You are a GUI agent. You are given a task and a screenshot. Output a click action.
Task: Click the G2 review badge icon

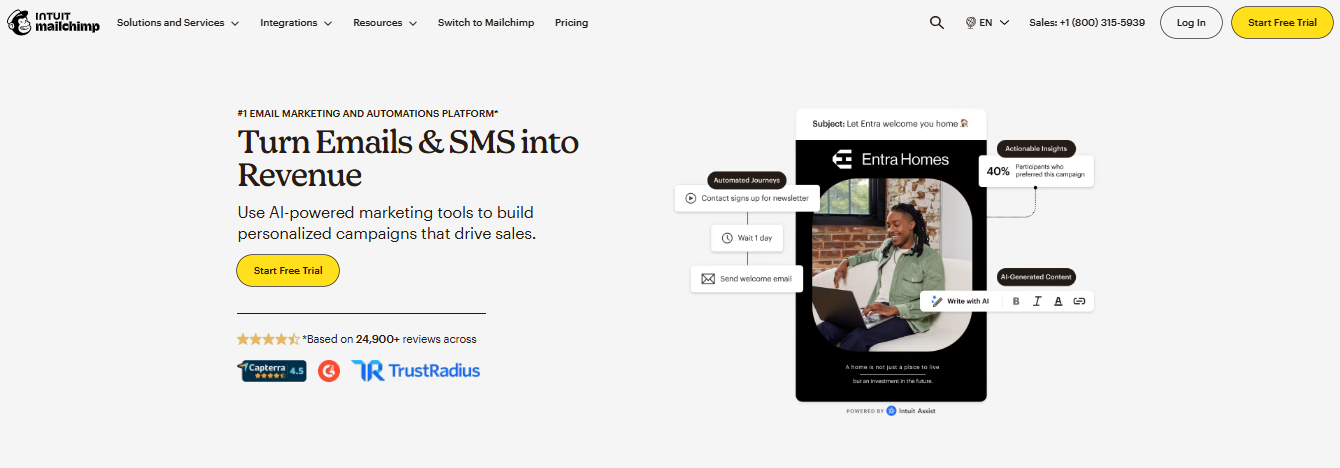point(329,371)
